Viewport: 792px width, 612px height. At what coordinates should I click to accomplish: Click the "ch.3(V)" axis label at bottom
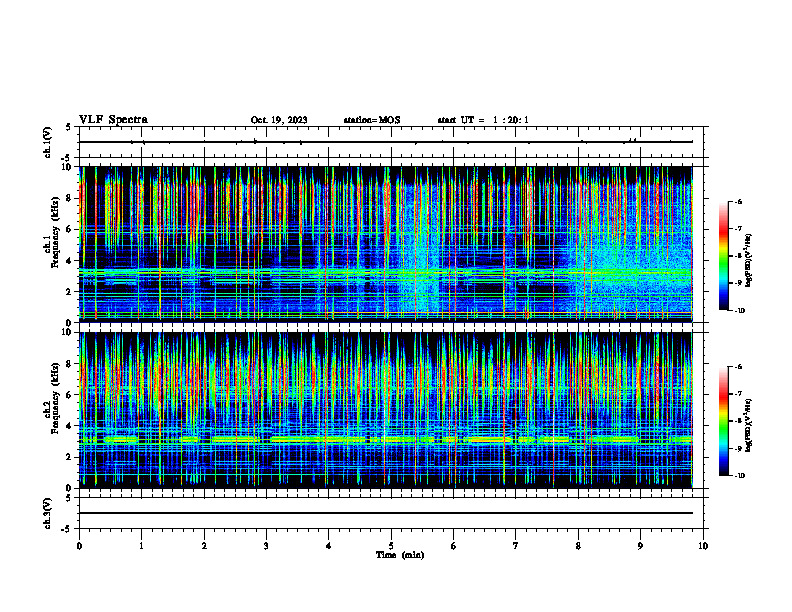tap(47, 513)
